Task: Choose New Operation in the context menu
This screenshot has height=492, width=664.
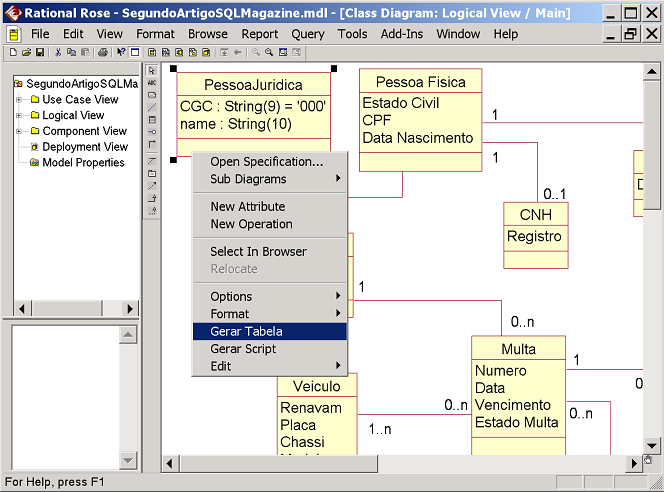Action: (270, 224)
